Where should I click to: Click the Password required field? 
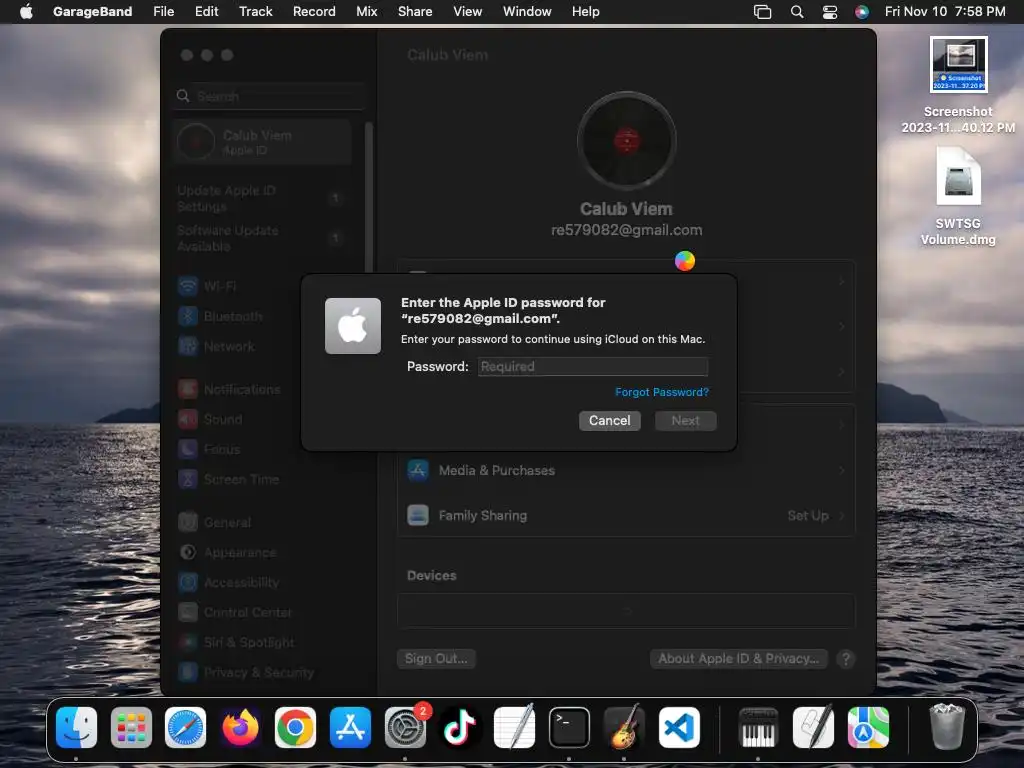pos(593,366)
